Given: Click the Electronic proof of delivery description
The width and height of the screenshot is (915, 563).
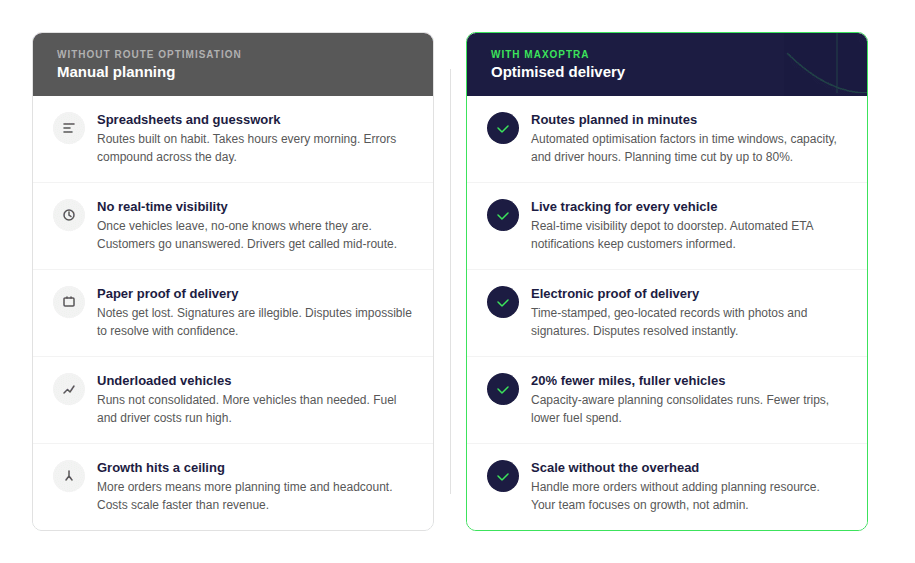Looking at the screenshot, I should (x=669, y=322).
